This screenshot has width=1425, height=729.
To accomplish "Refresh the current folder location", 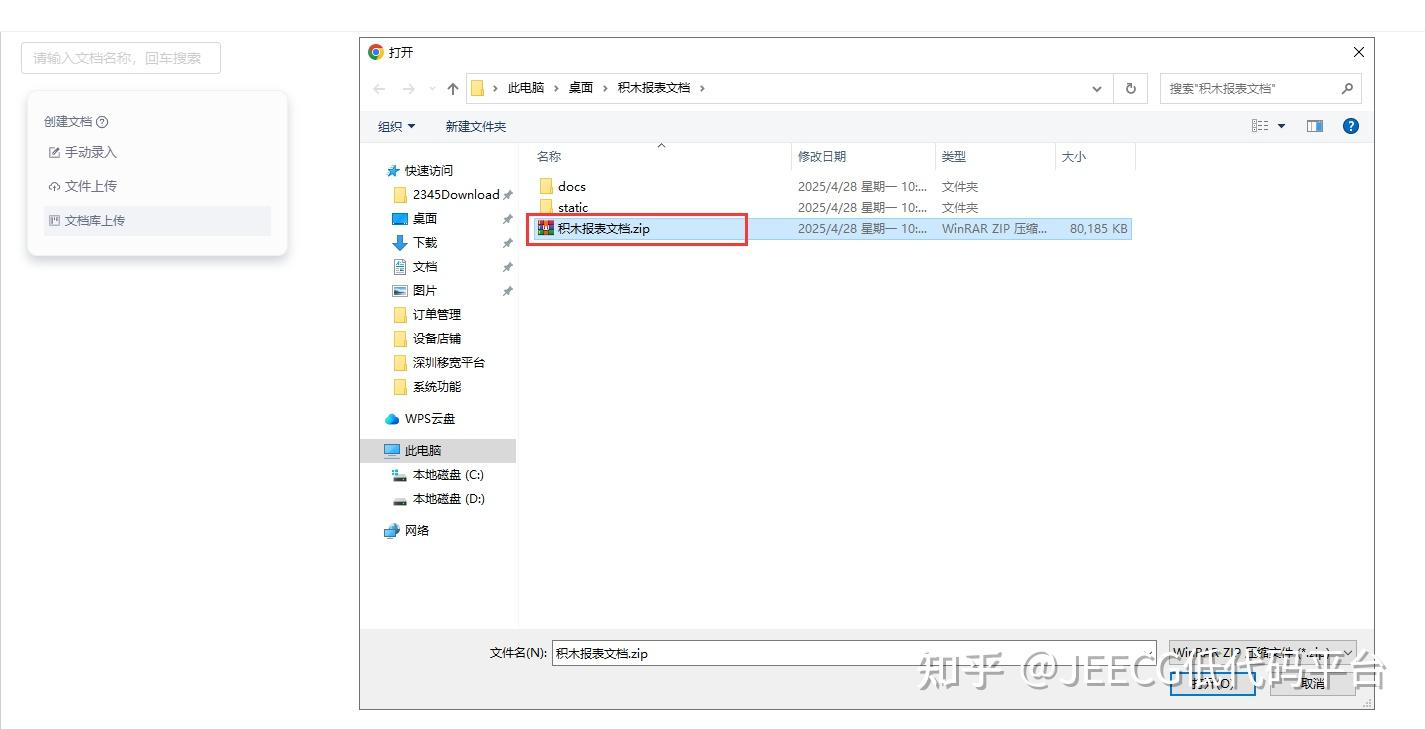I will (x=1130, y=88).
